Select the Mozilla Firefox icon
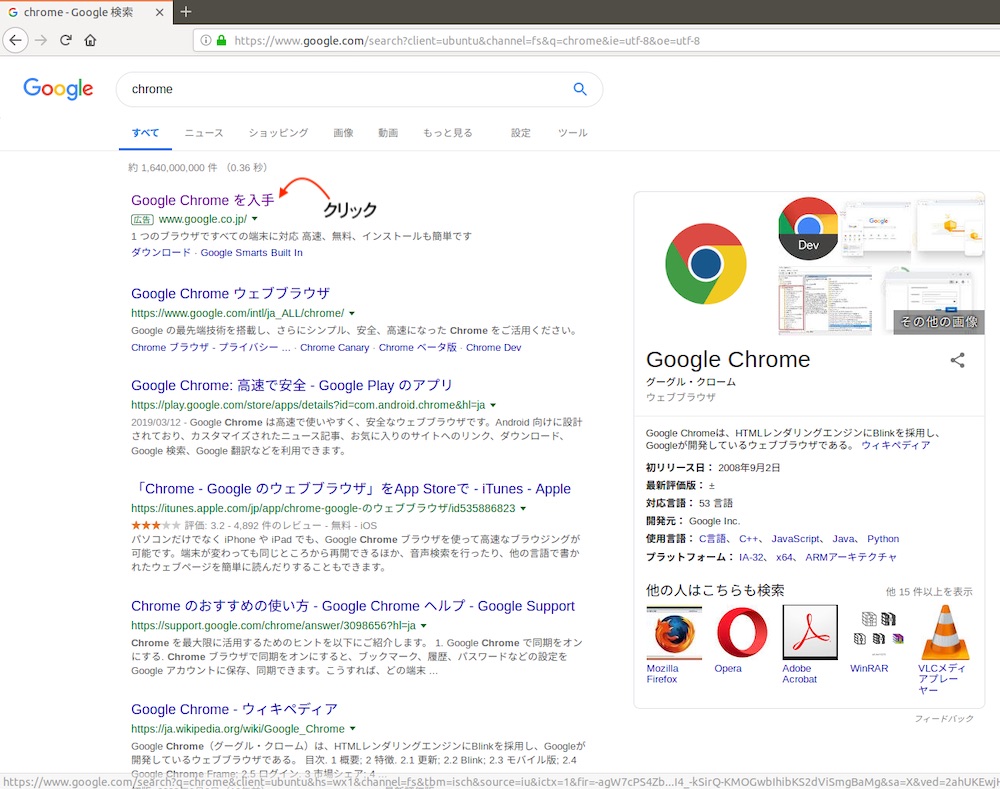Viewport: 1000px width, 789px height. [674, 633]
